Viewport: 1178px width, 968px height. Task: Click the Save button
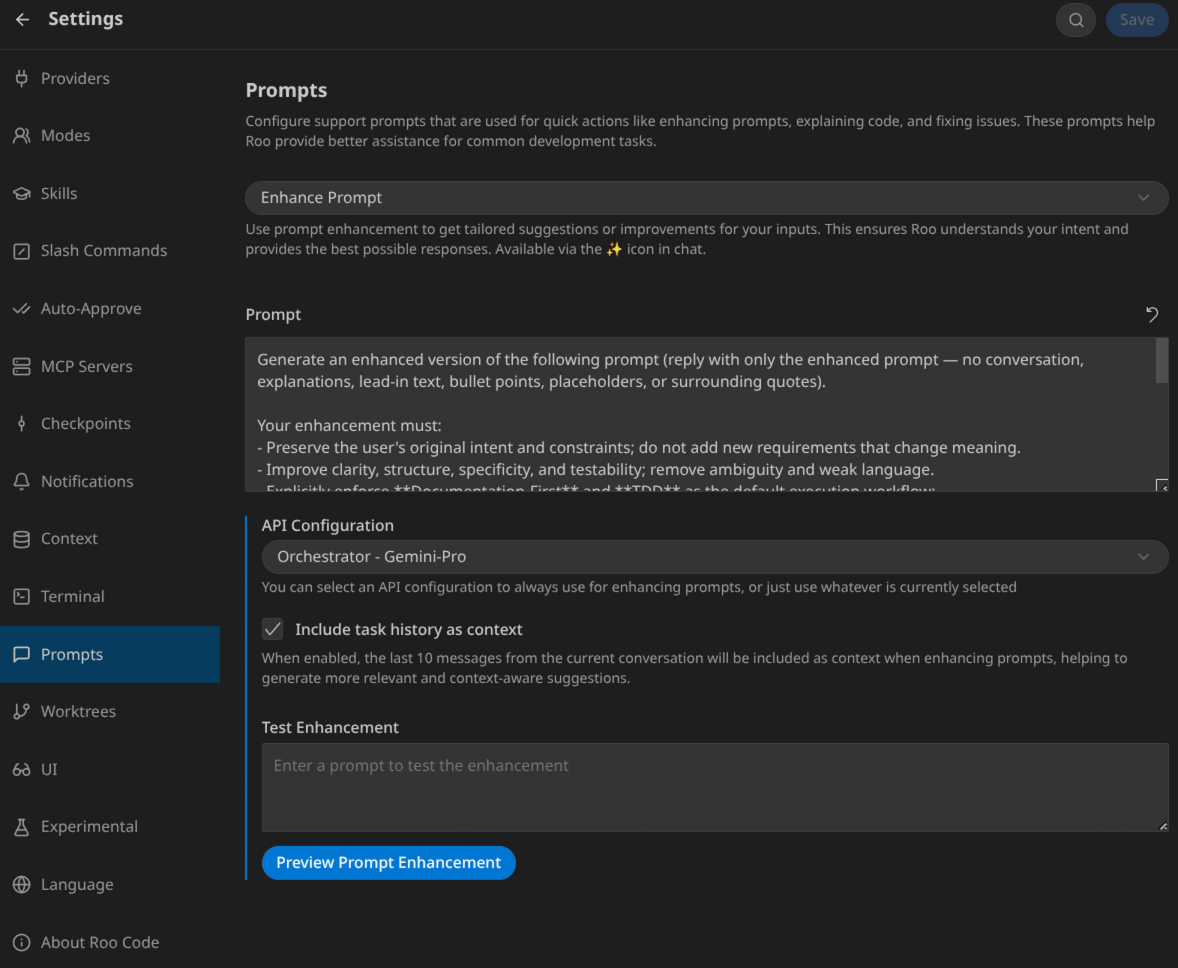1136,20
